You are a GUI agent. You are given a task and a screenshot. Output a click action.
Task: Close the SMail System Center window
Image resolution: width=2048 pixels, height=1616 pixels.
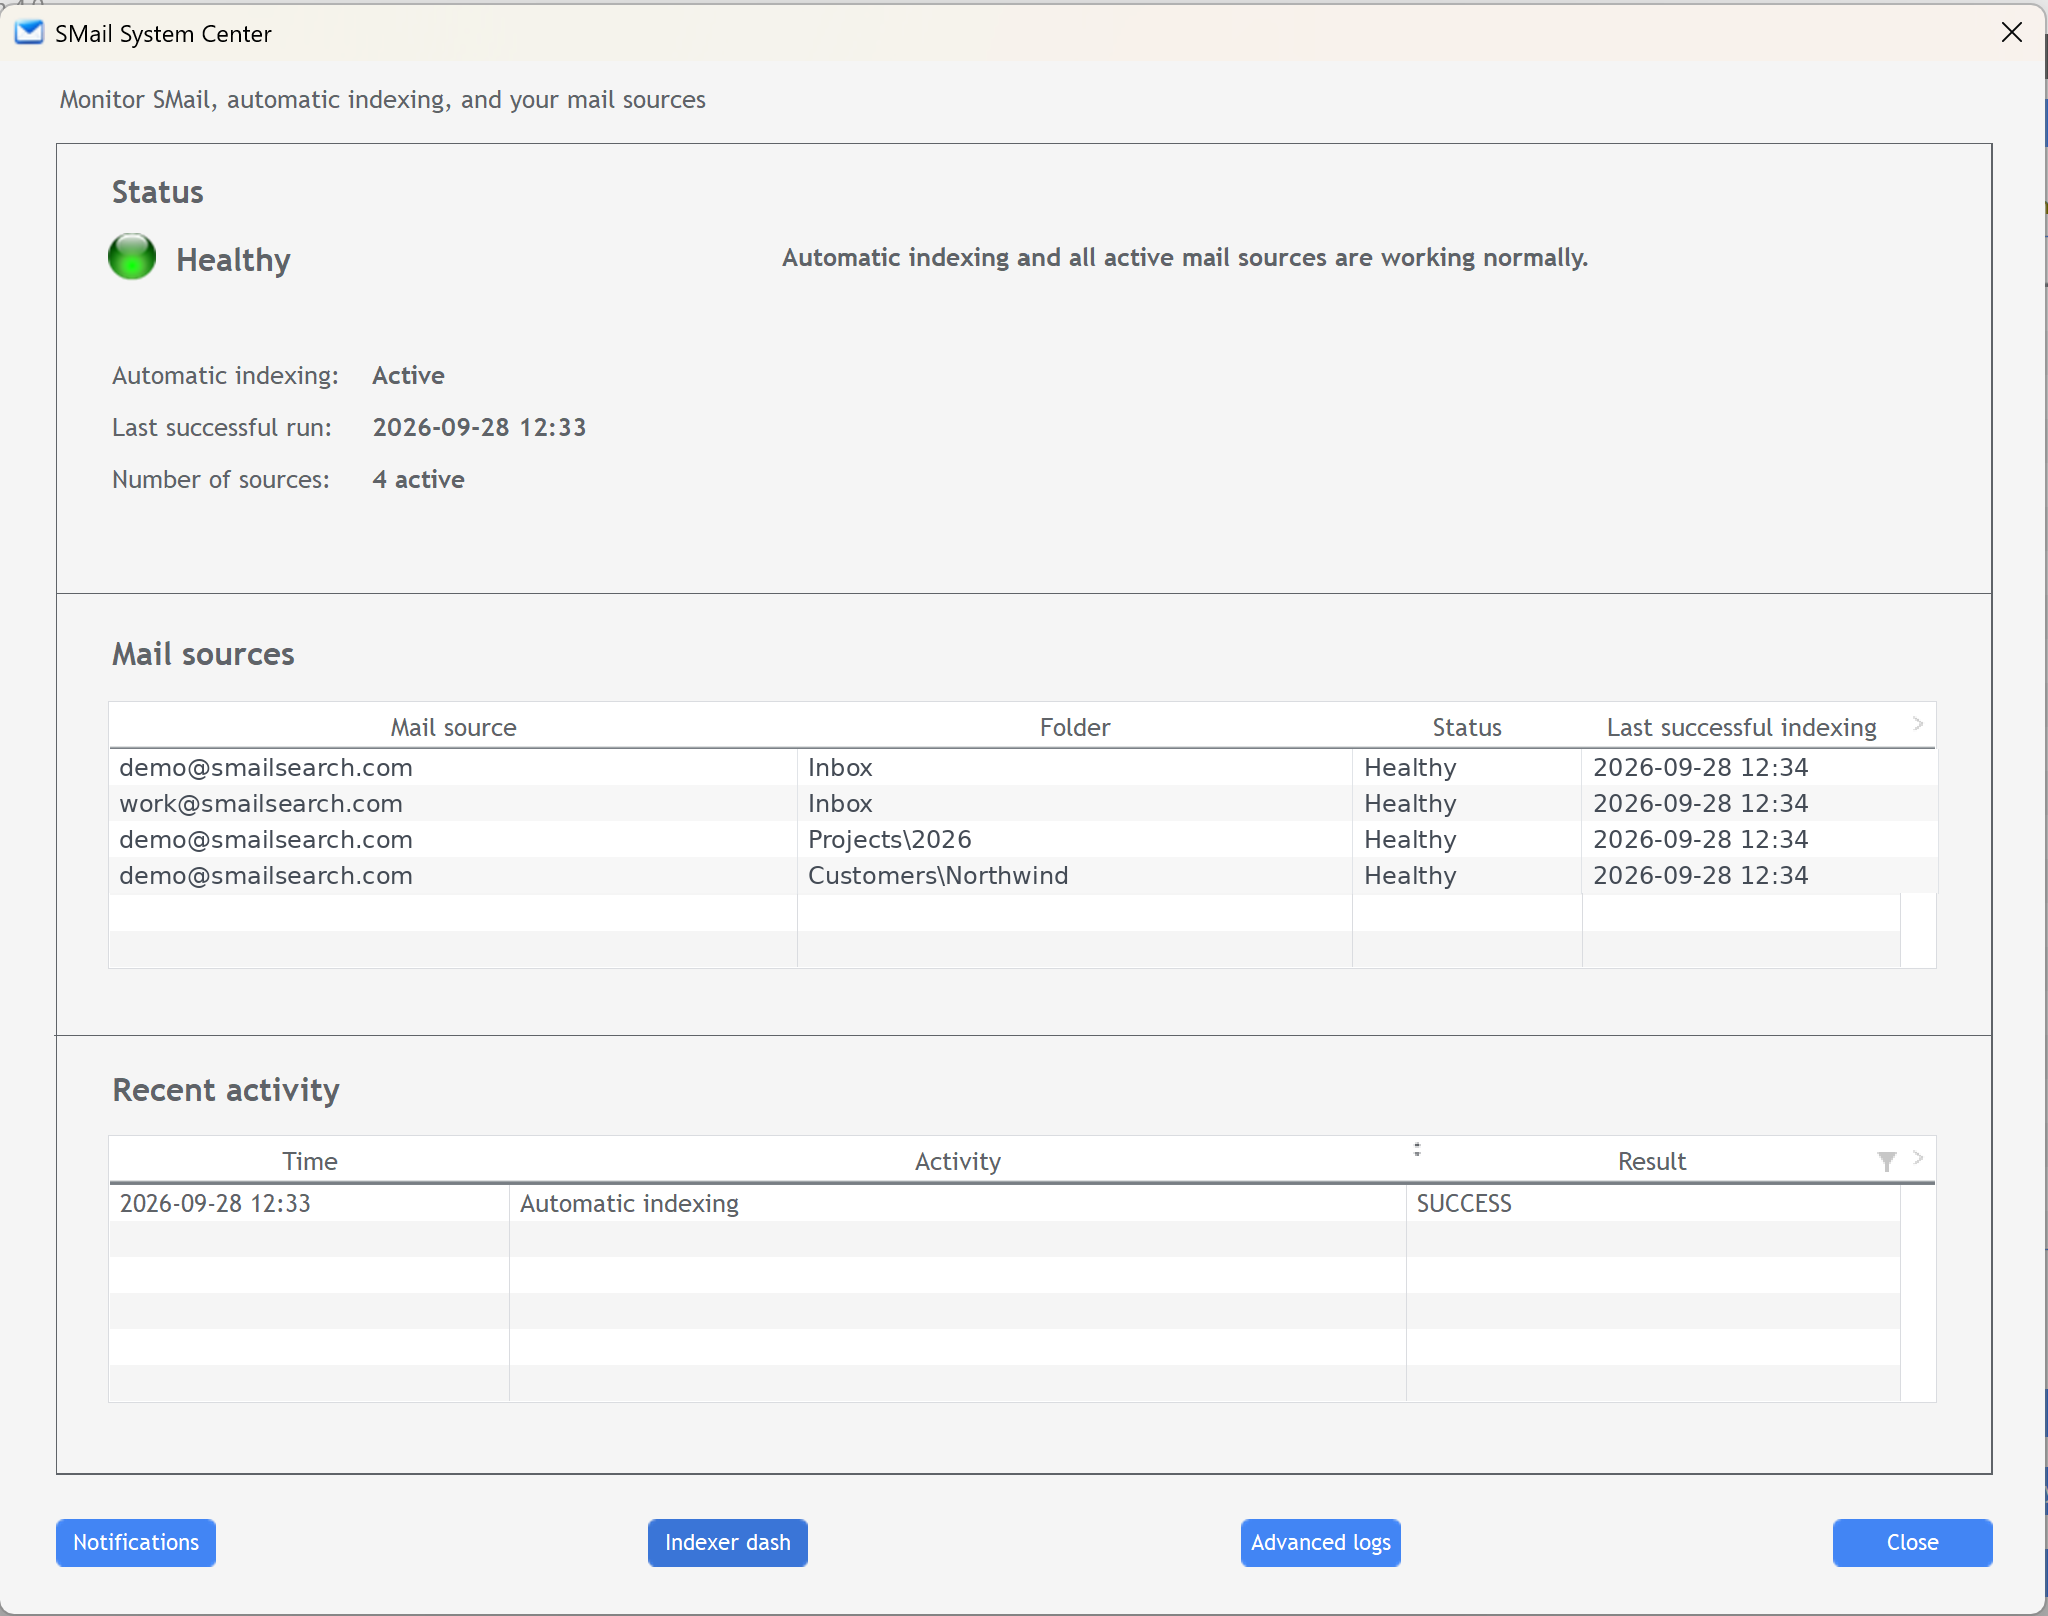[x=2012, y=32]
